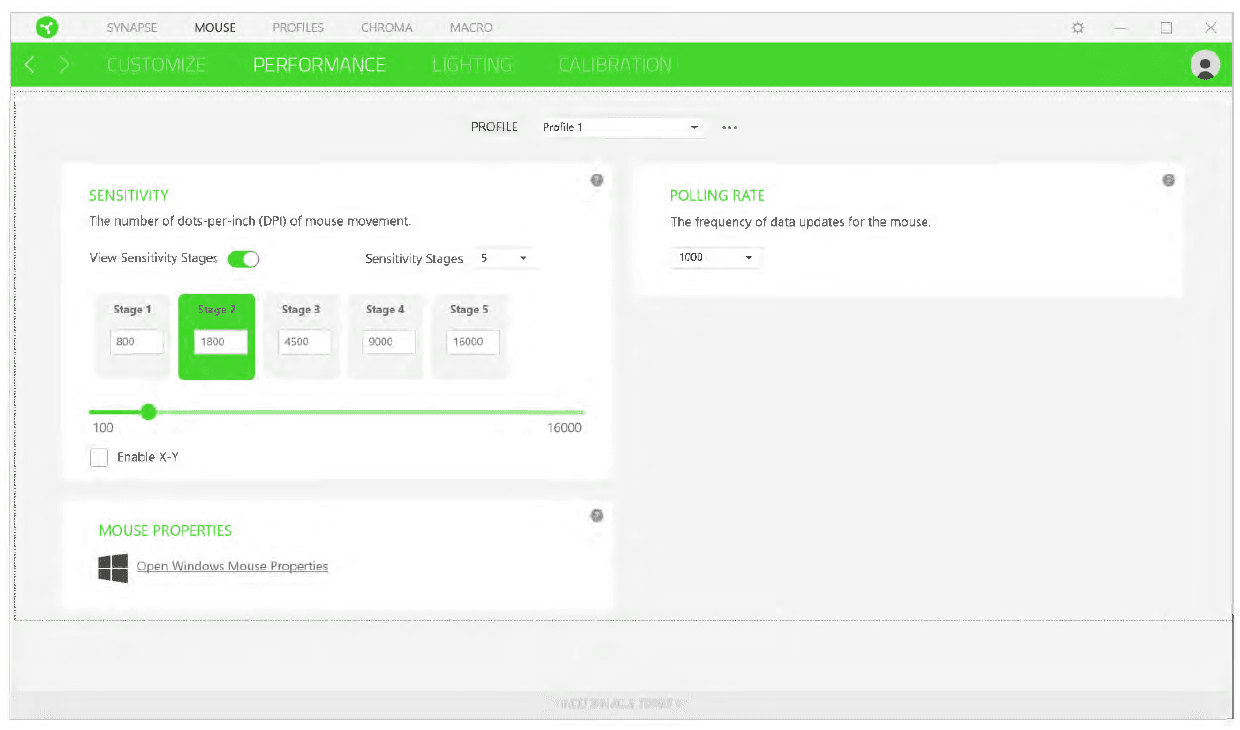The height and width of the screenshot is (730, 1240).
Task: Show the Polling Rate help icon
Action: coord(1168,181)
